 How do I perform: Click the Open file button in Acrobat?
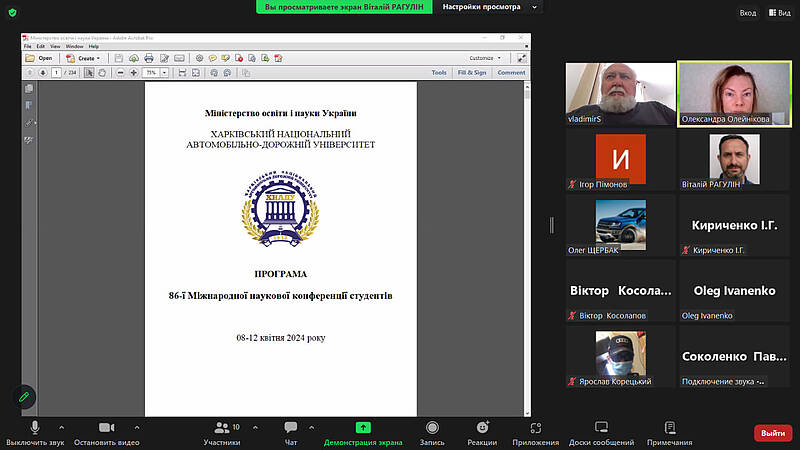(39, 58)
